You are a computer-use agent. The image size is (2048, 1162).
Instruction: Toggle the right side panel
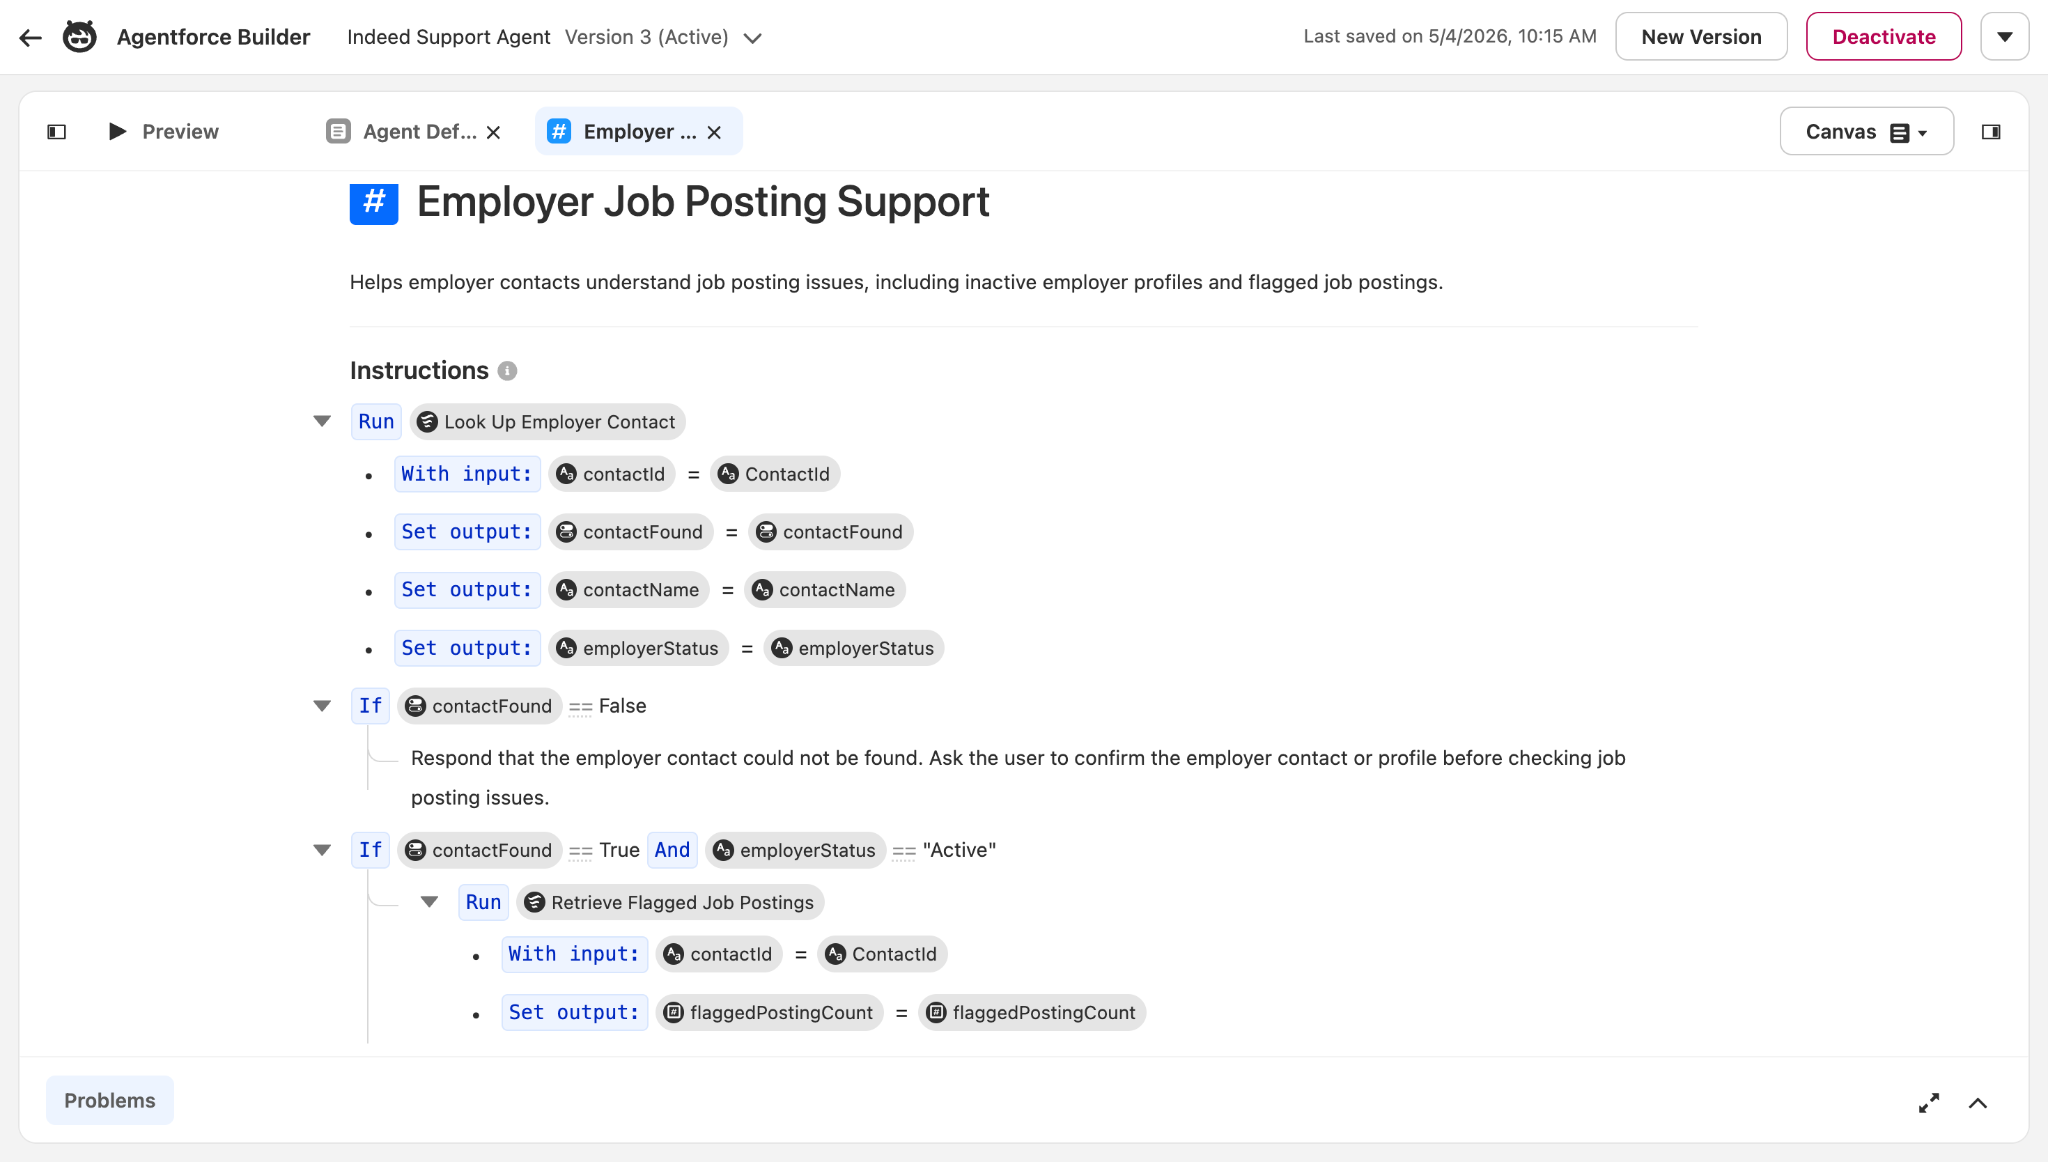(x=1991, y=132)
